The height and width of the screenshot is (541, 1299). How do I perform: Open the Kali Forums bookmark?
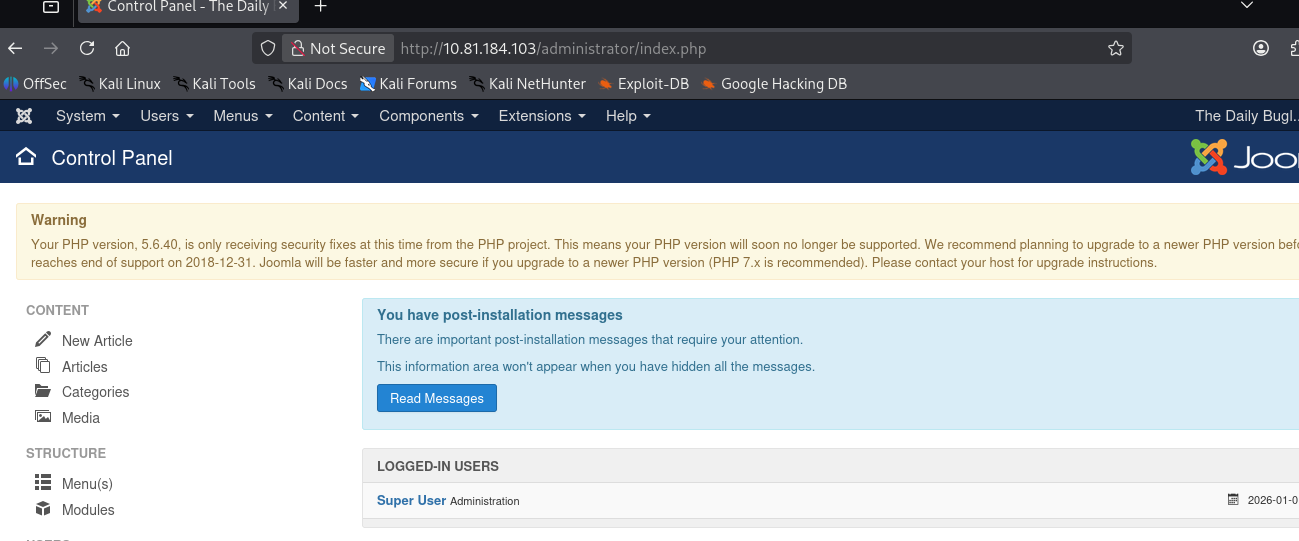point(408,84)
